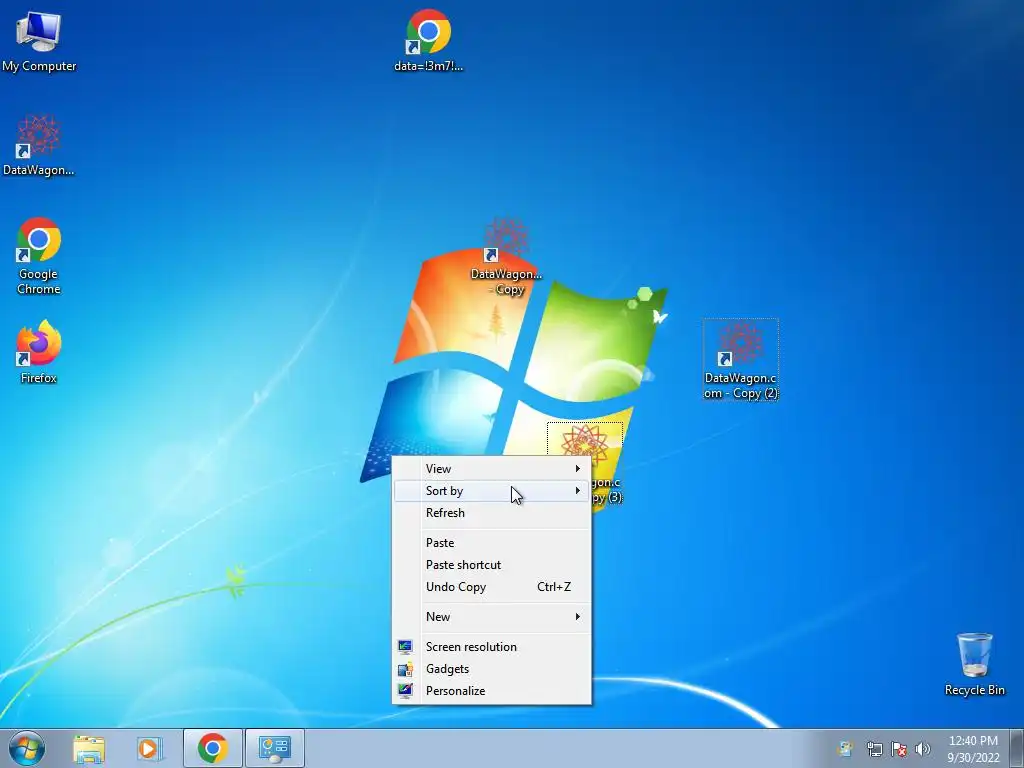The height and width of the screenshot is (768, 1024).
Task: Choose Screen resolution in the context menu
Action: (491, 647)
